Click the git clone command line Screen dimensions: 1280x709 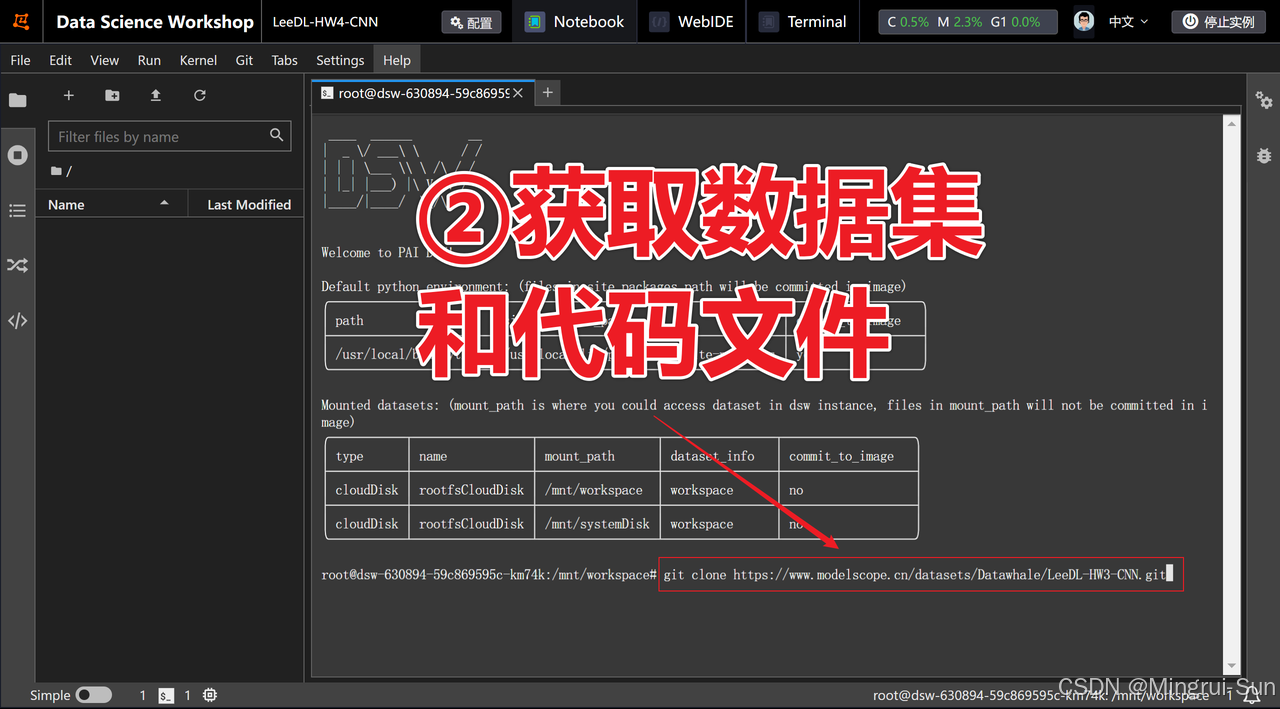click(921, 575)
